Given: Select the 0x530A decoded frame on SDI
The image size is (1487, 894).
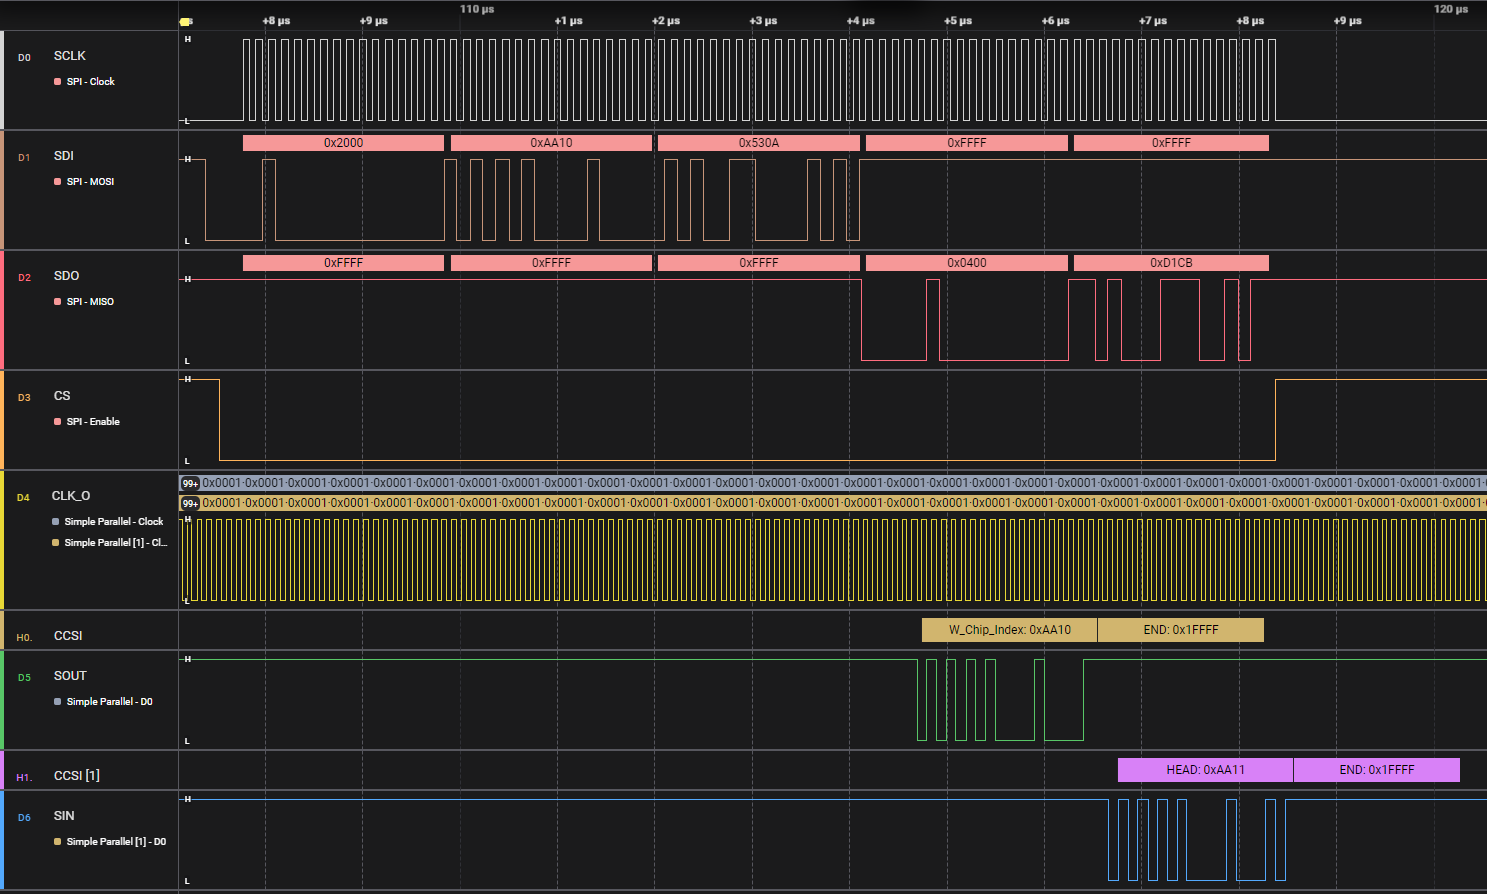Looking at the screenshot, I should click(x=758, y=143).
